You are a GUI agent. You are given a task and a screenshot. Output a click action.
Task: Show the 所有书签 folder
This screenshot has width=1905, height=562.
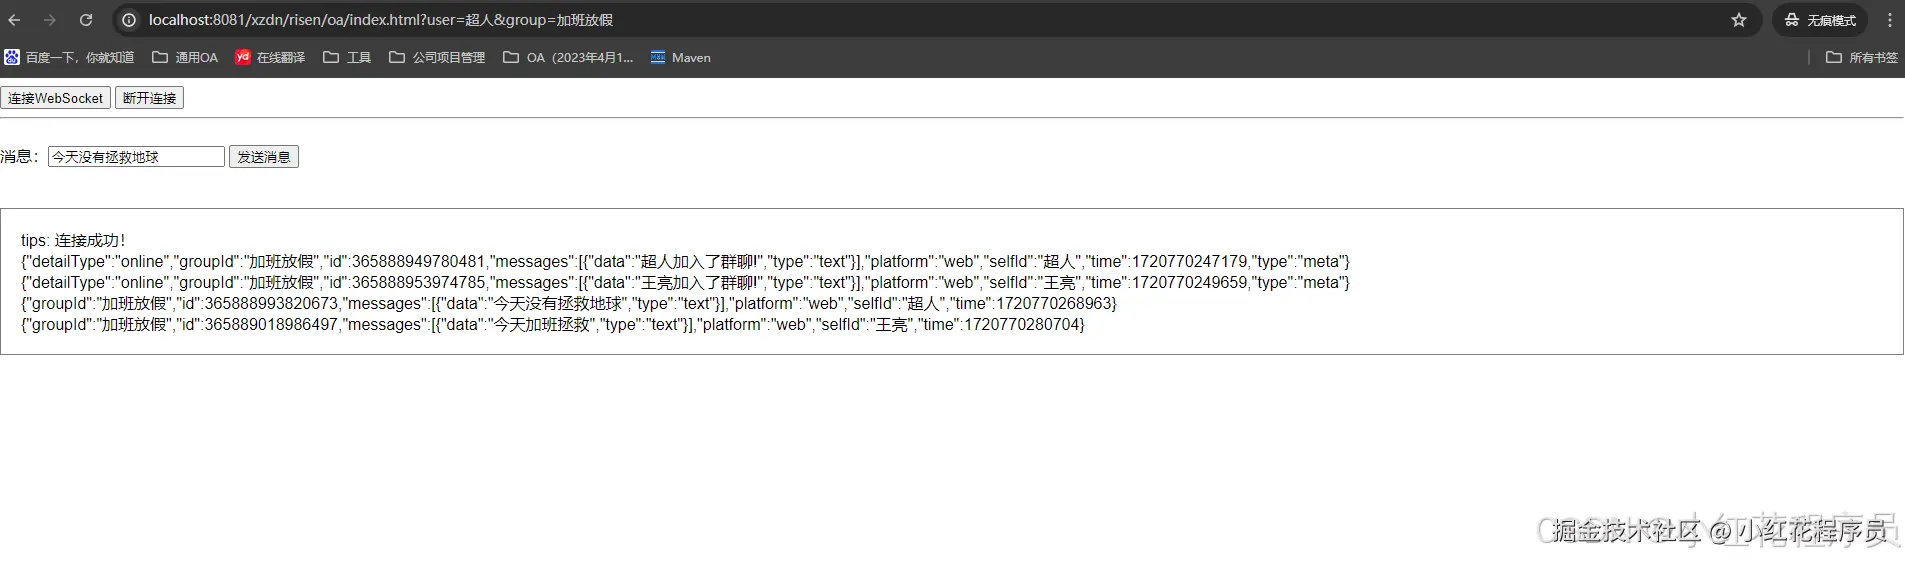point(1861,58)
